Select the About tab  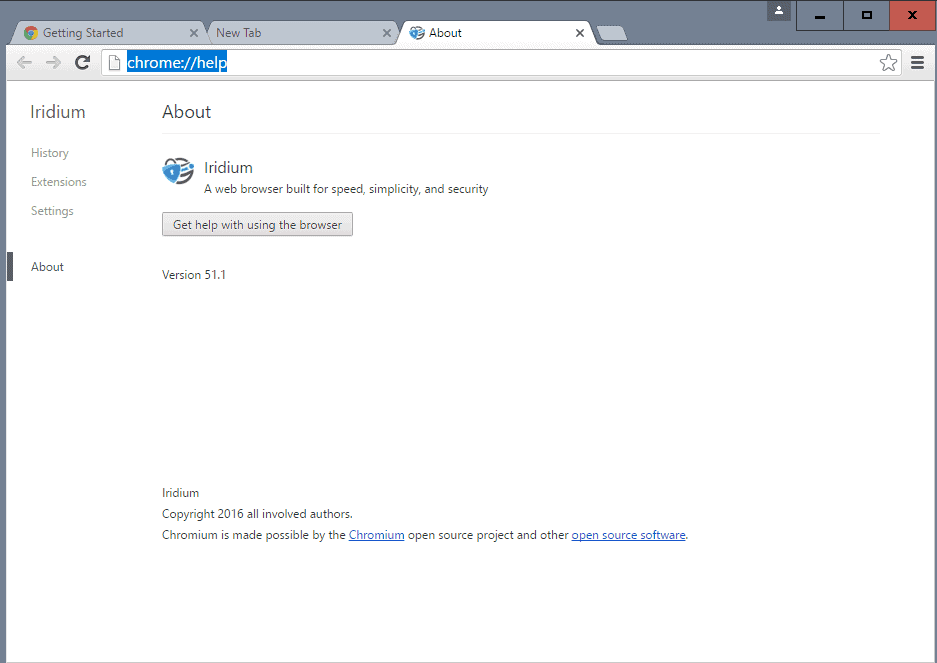click(x=495, y=33)
